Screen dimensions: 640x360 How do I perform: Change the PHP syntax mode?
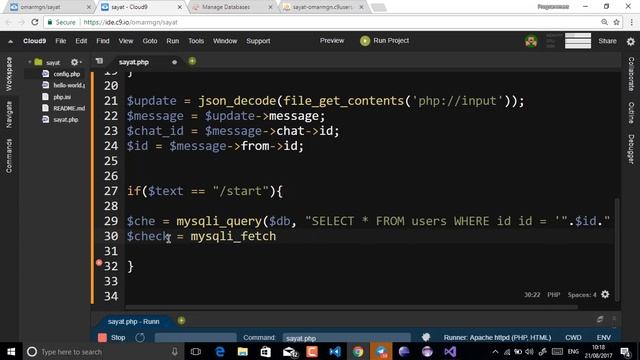point(553,295)
